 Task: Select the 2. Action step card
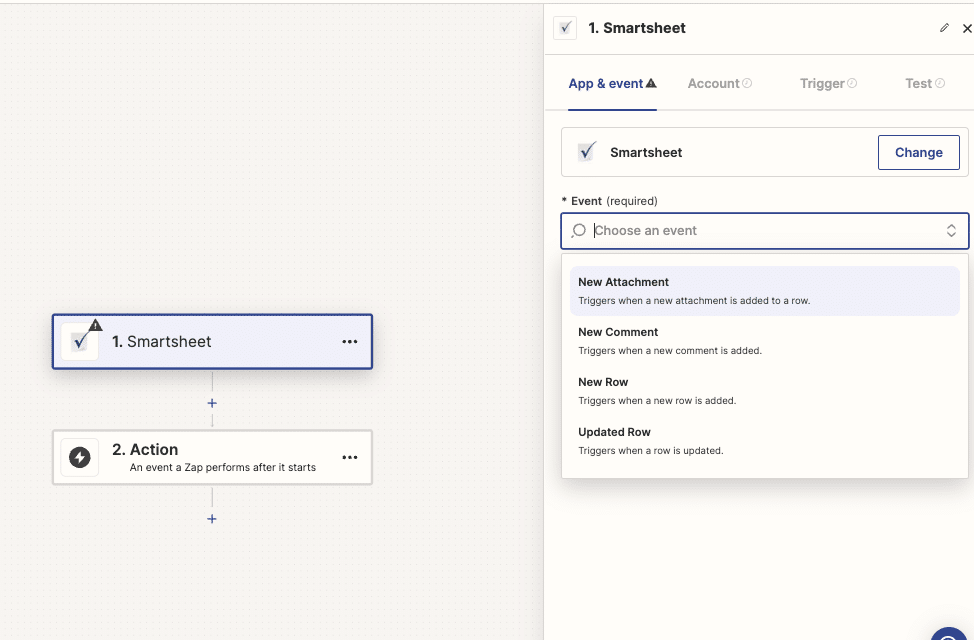pos(212,457)
